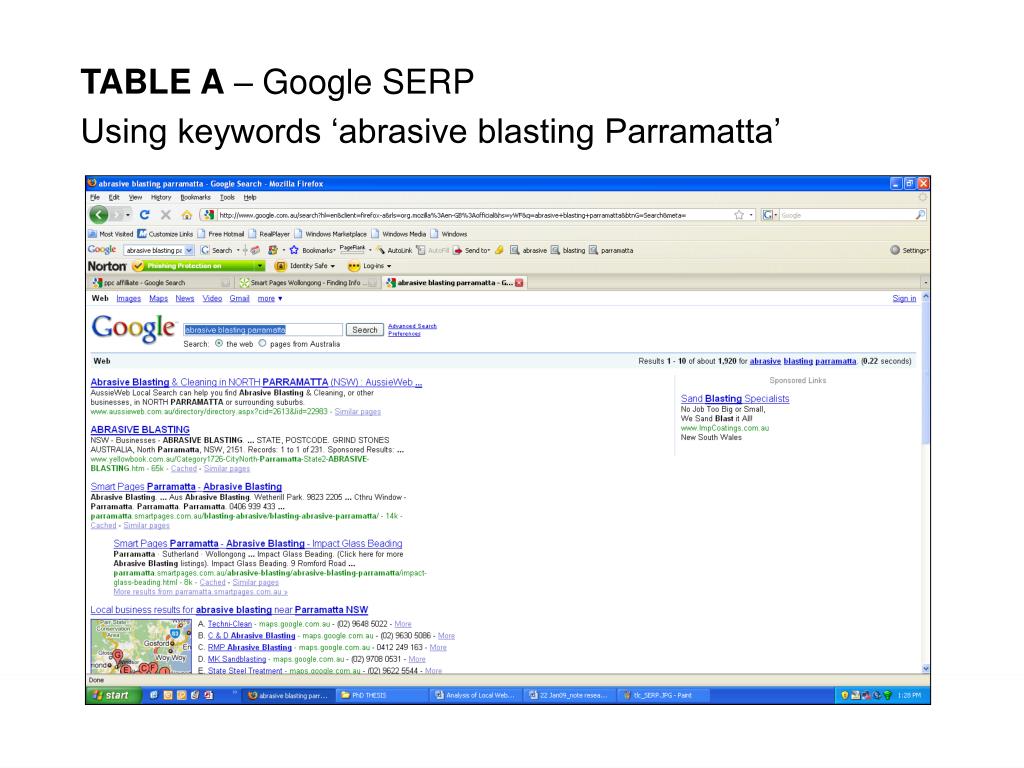Image resolution: width=1024 pixels, height=768 pixels.
Task: Open Google toolbar Bookmarks dropdown
Action: [x=312, y=250]
